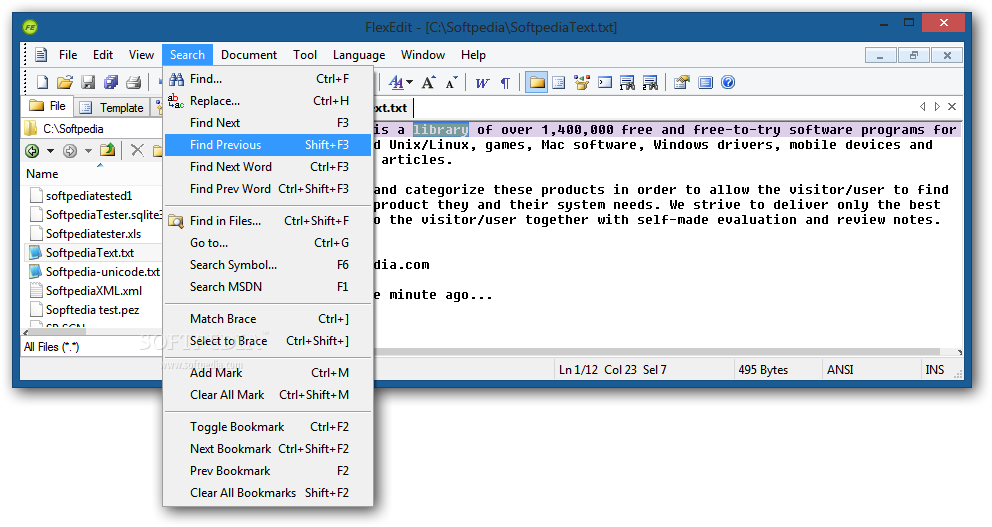The height and width of the screenshot is (527, 992).
Task: Decrease font size with small A icon
Action: coord(451,82)
